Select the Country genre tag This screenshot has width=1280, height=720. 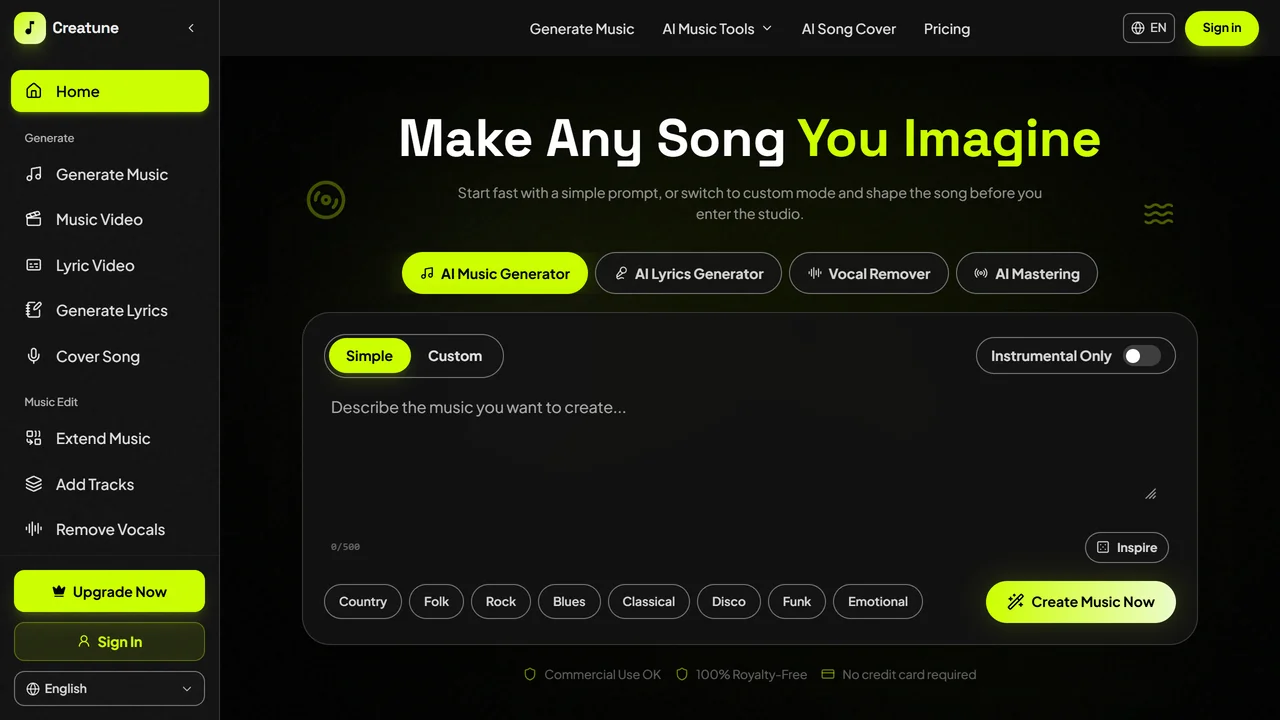pos(363,601)
